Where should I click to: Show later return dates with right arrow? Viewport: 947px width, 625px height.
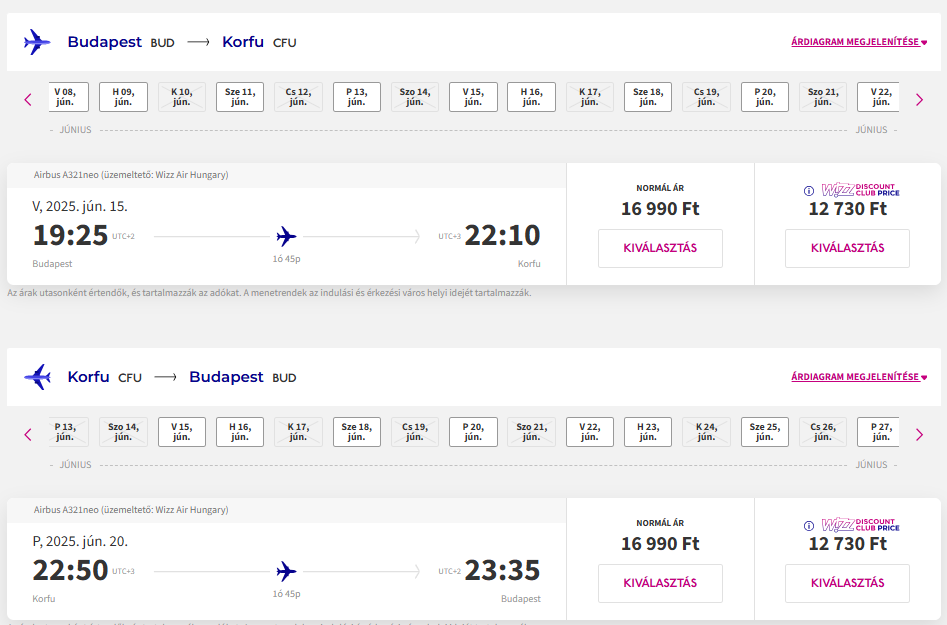[919, 435]
